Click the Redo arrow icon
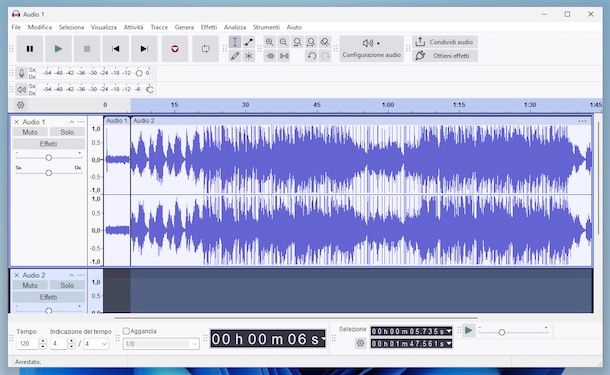 325,56
